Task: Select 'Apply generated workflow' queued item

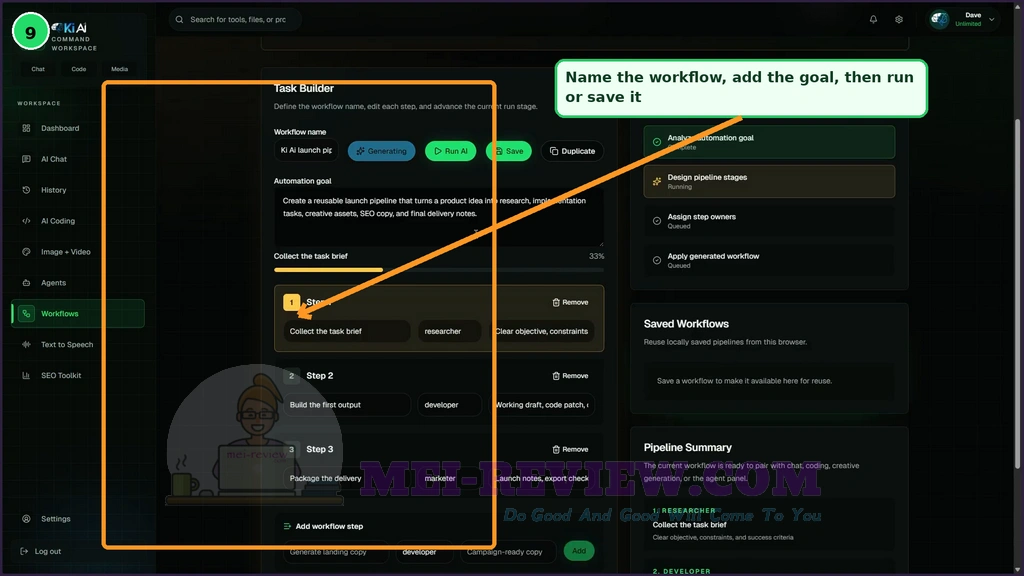Action: [769, 260]
